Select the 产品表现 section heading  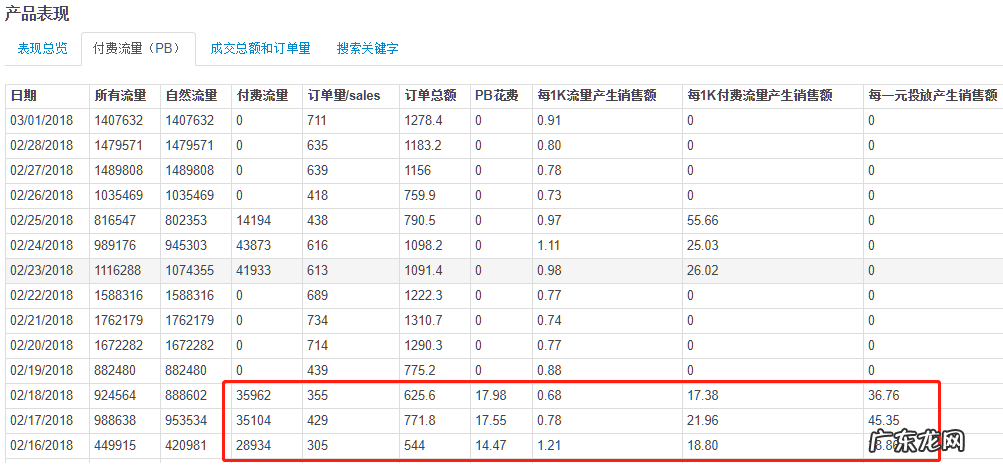[37, 13]
